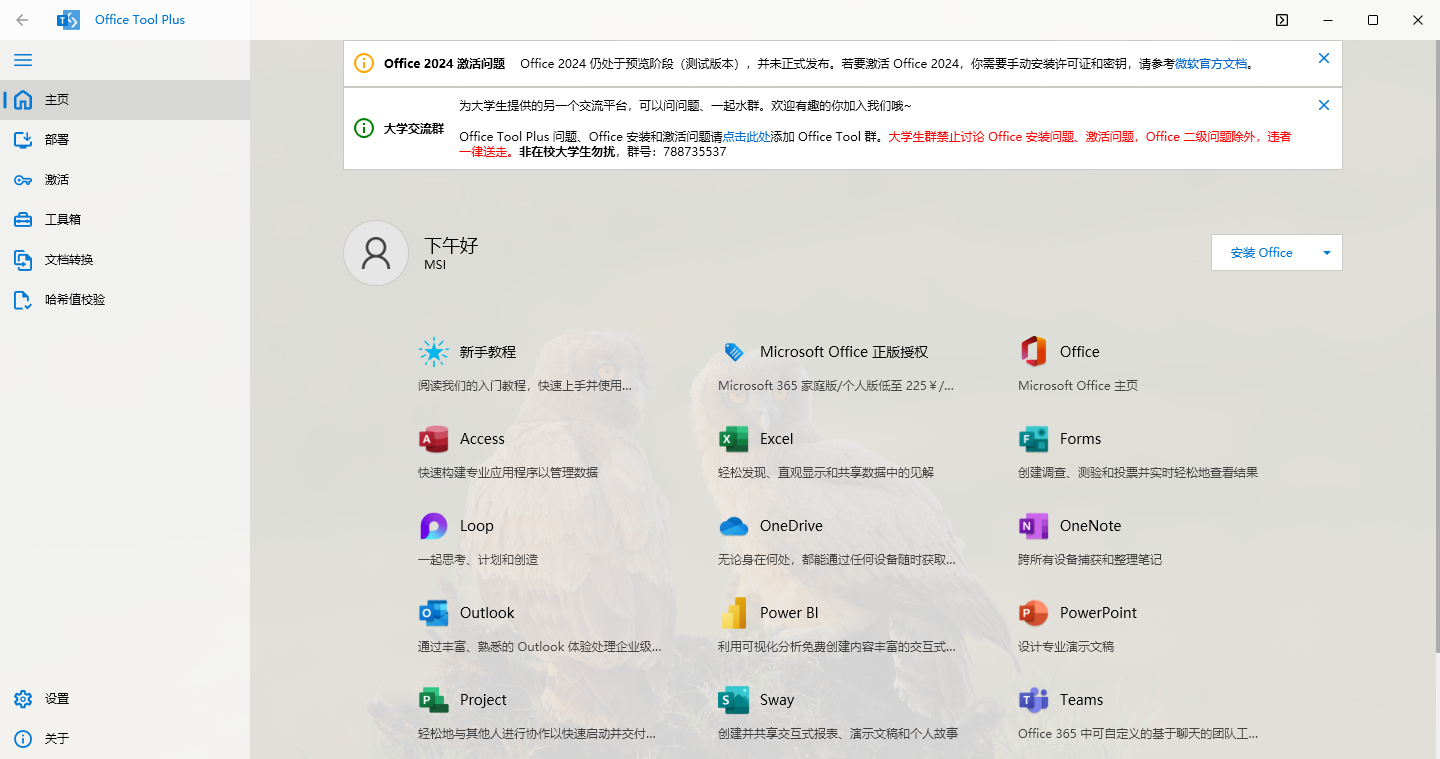Click the 激活 (Activate) key icon

22,179
